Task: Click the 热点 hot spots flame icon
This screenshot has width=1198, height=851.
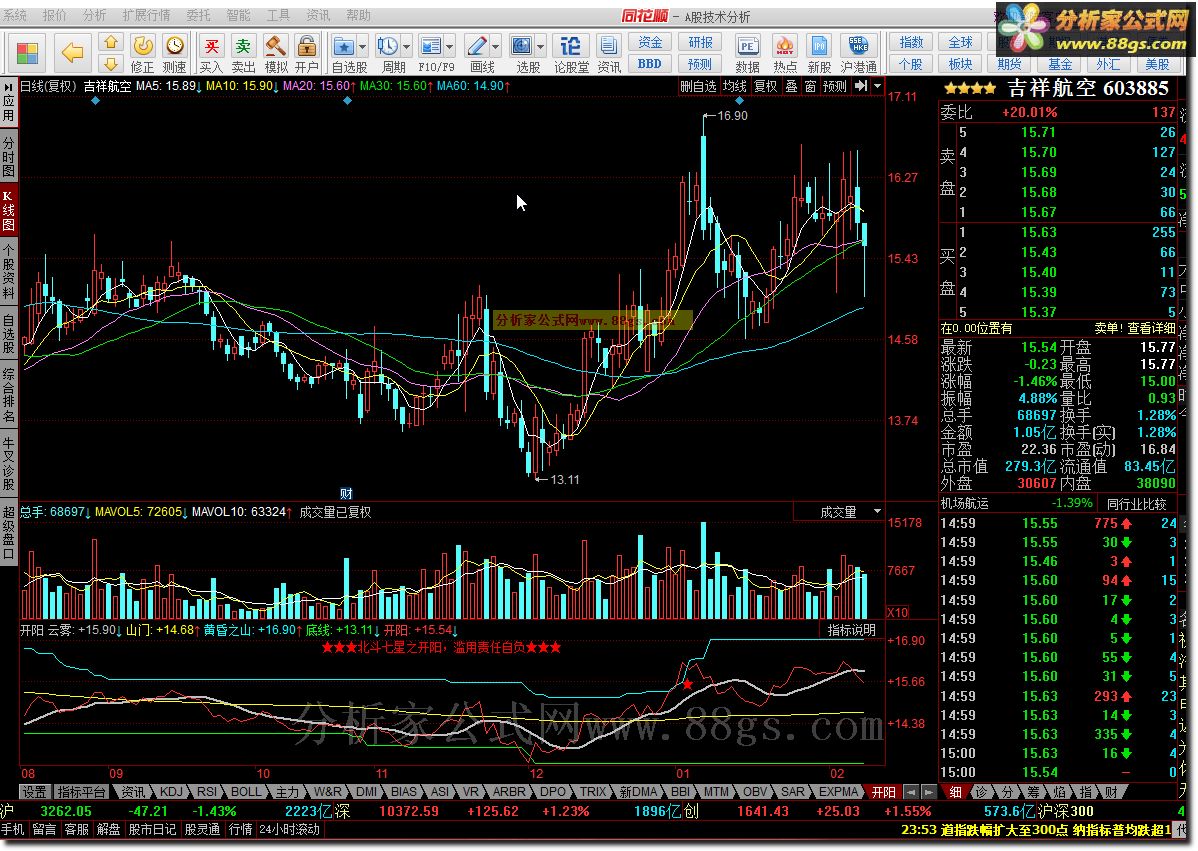Action: click(x=784, y=53)
